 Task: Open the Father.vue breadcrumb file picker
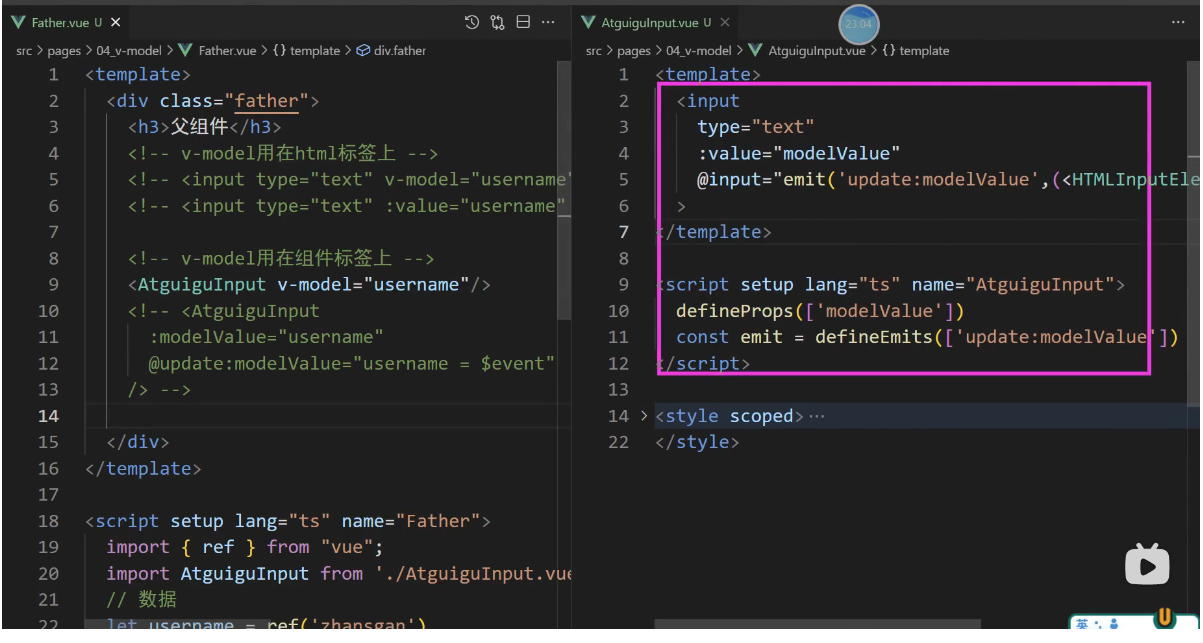(220, 50)
